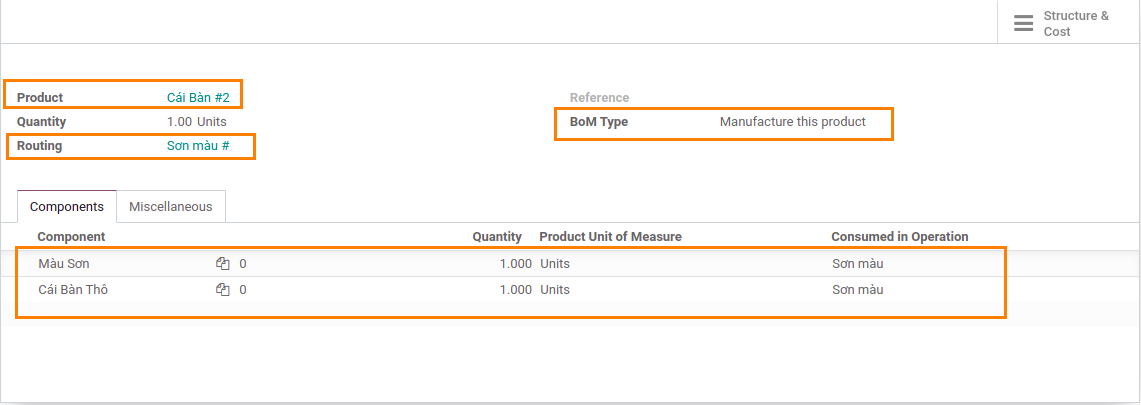Click the 1.00 Units quantity field
1141x405 pixels.
click(x=197, y=122)
